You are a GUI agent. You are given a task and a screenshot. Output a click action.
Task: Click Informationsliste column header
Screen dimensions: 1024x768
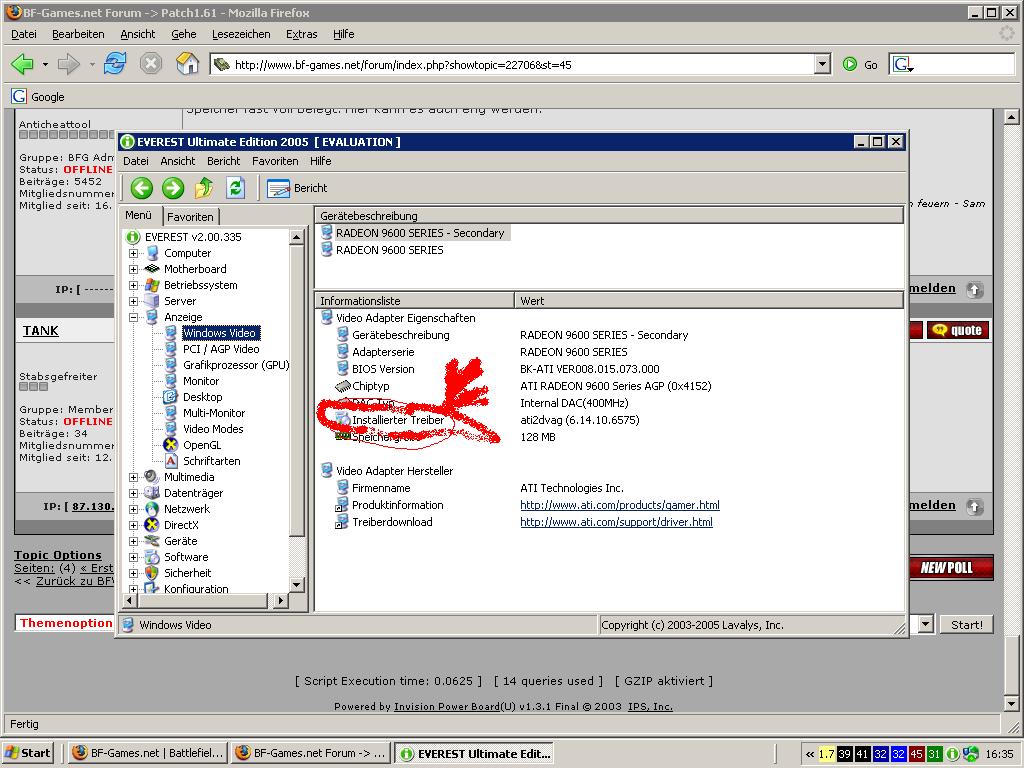pyautogui.click(x=415, y=300)
